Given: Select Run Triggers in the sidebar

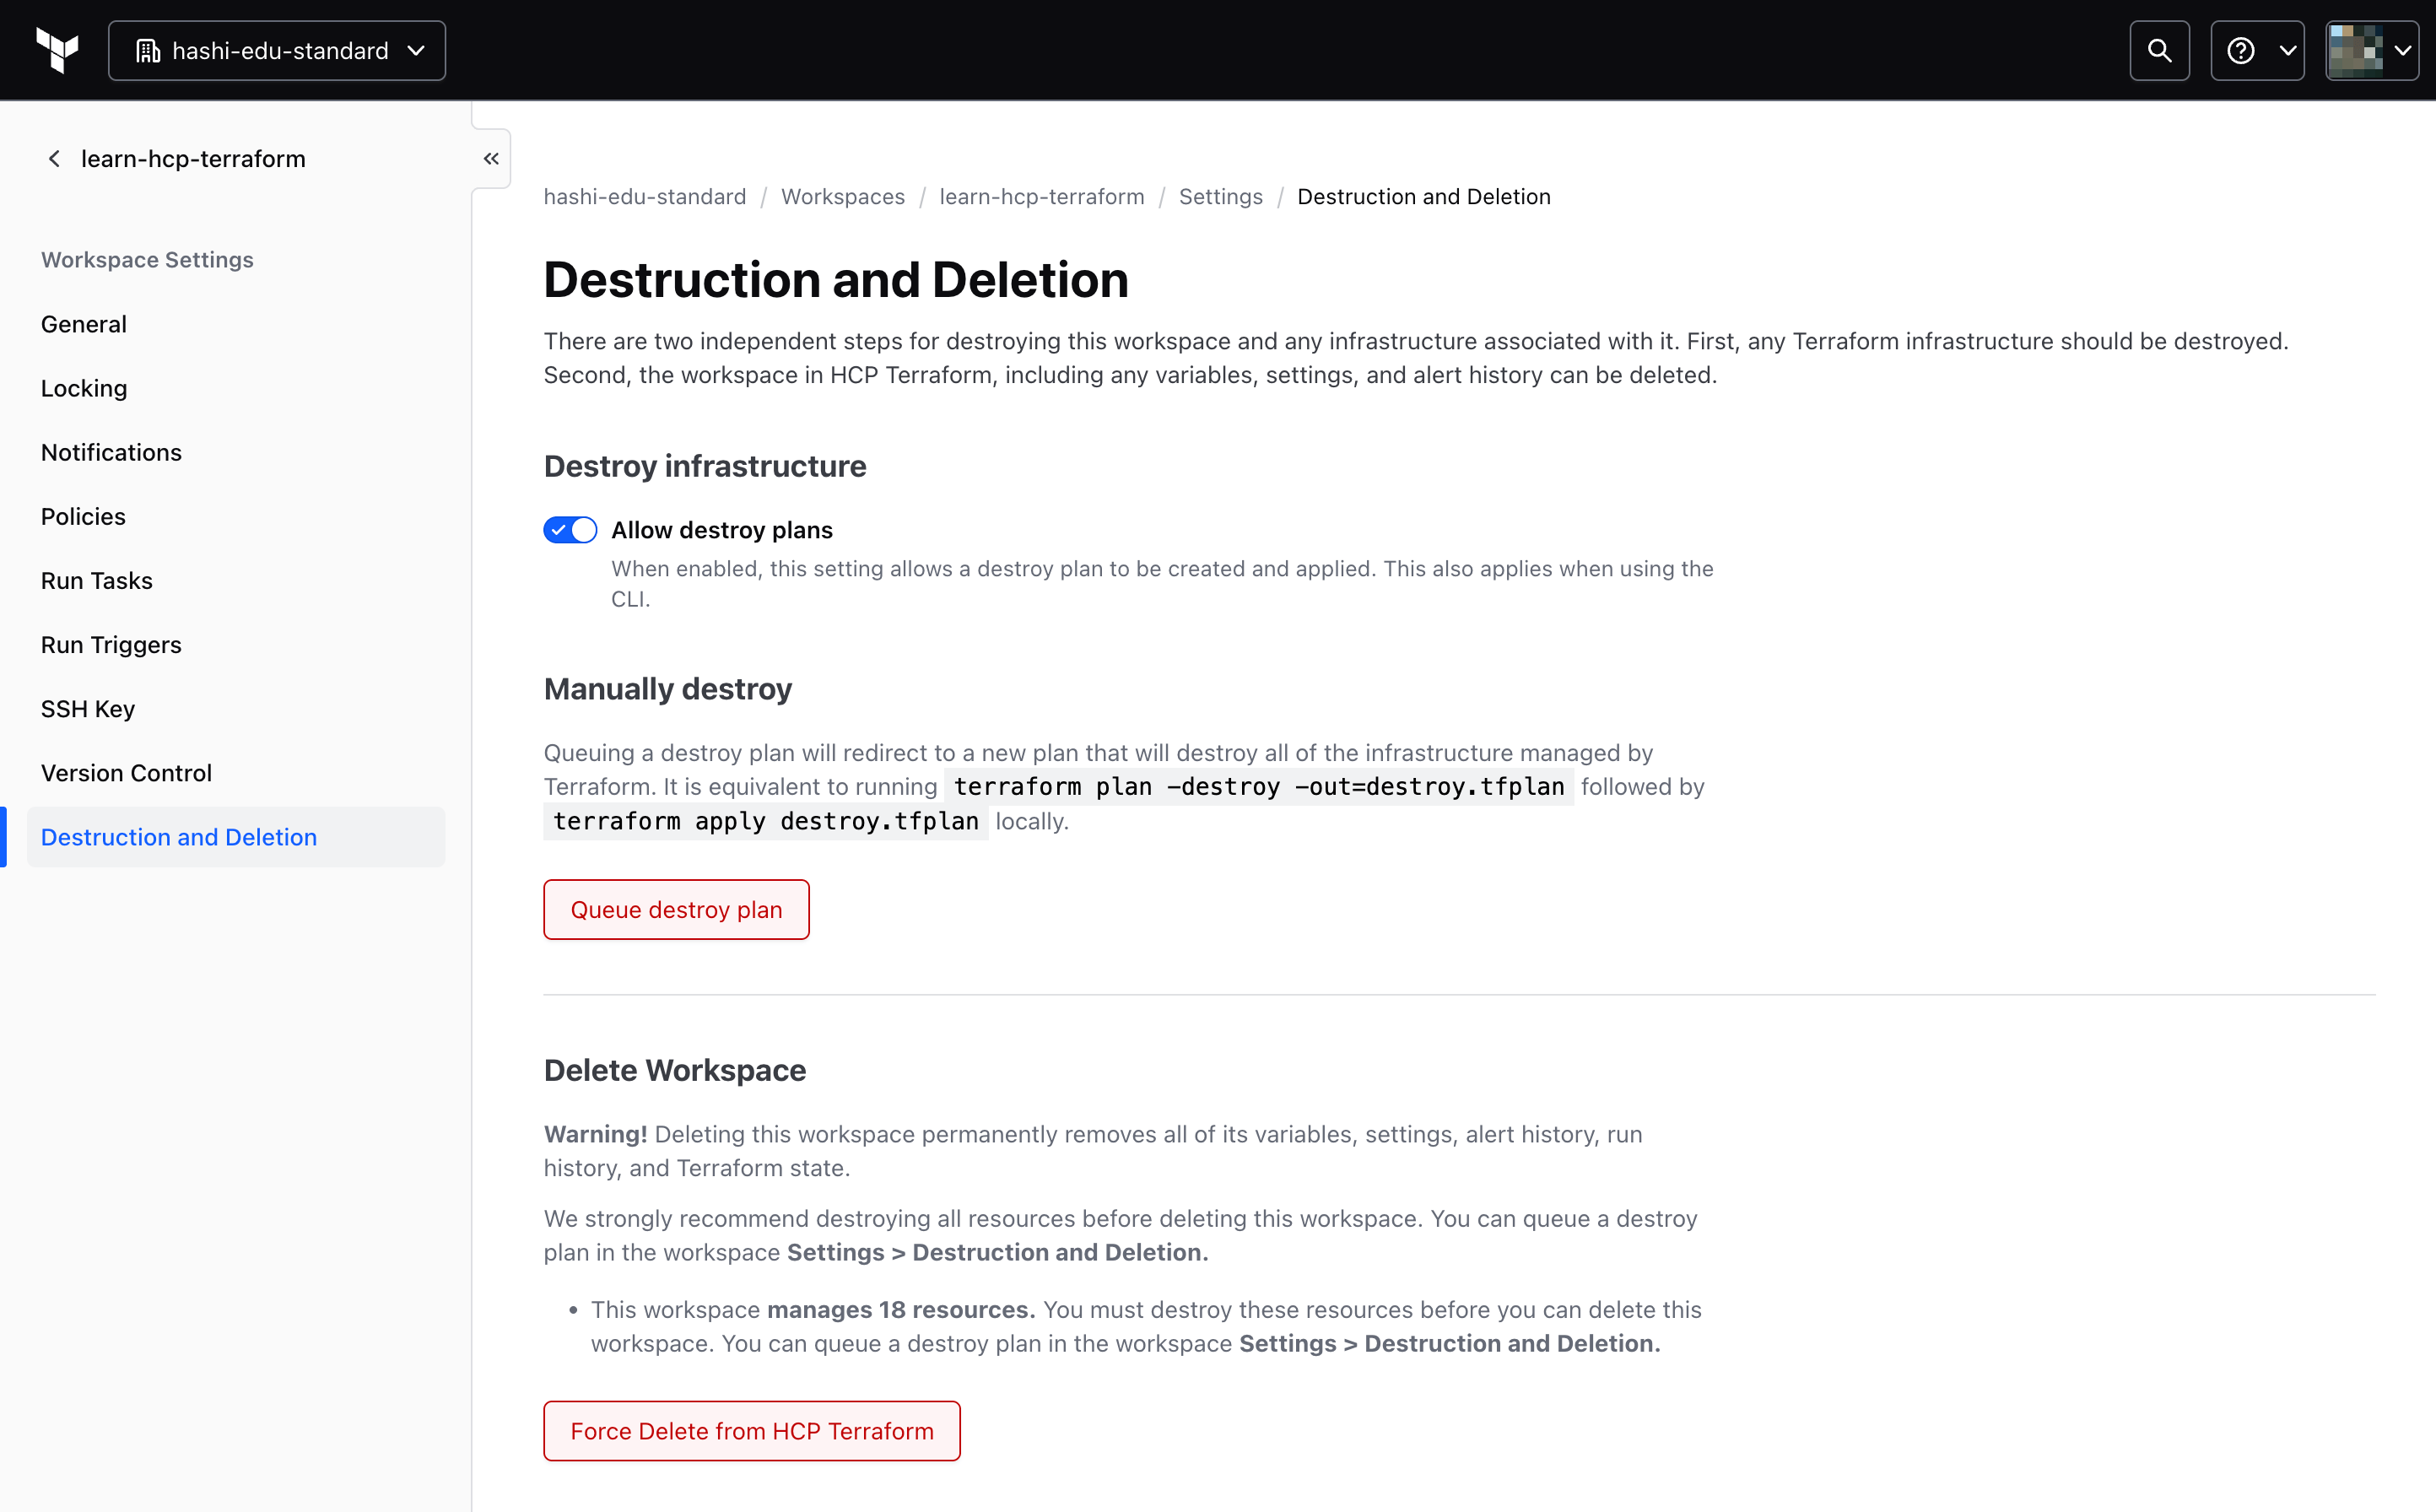Looking at the screenshot, I should coord(111,644).
